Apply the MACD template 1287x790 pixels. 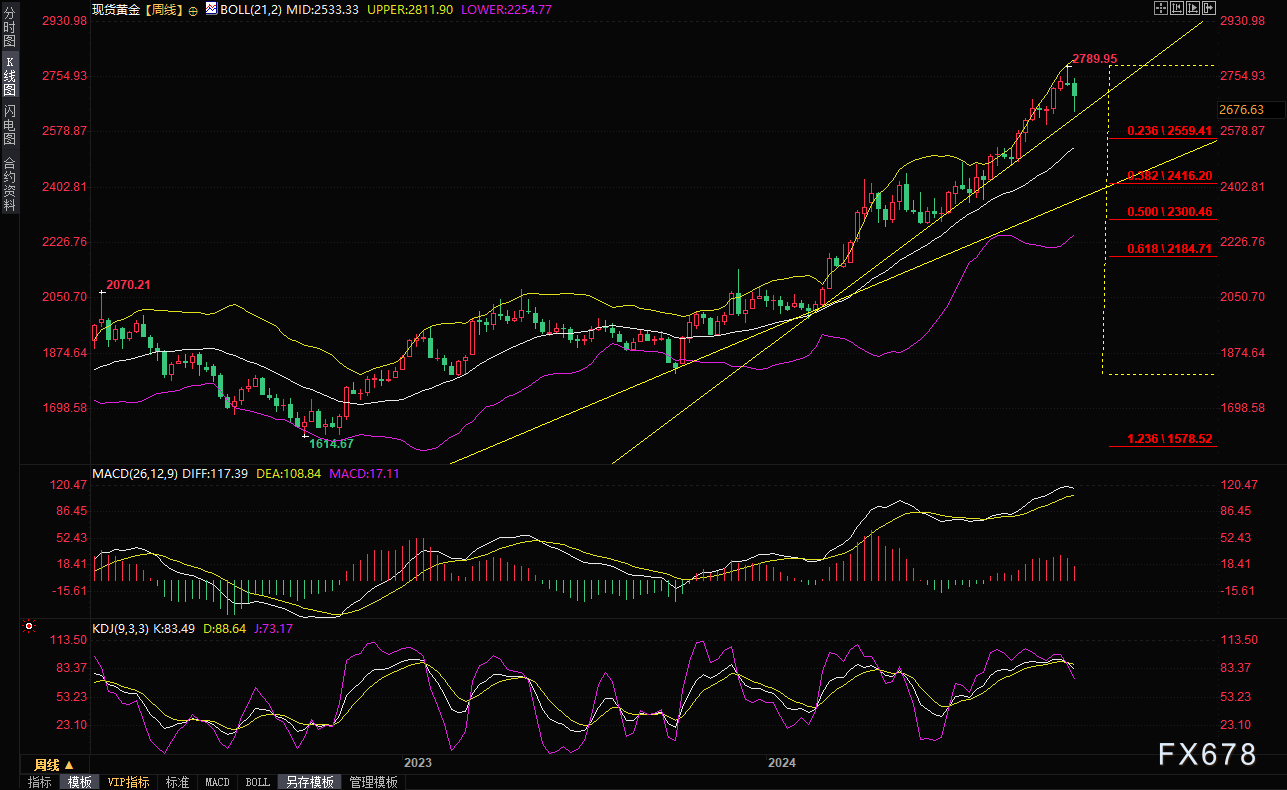point(217,782)
